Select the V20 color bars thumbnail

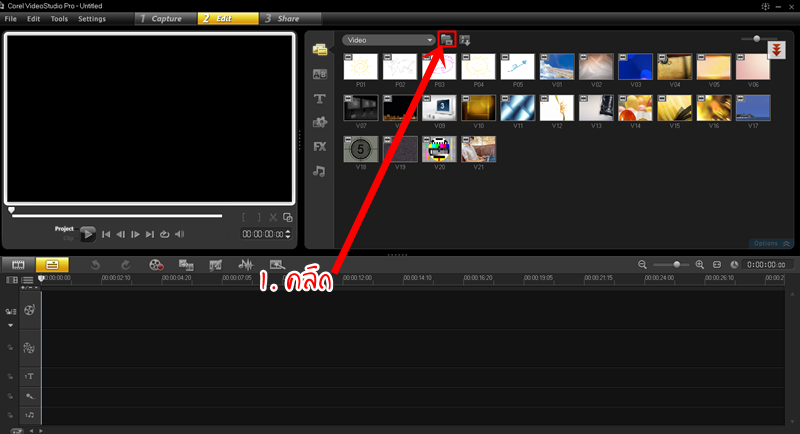pos(439,149)
